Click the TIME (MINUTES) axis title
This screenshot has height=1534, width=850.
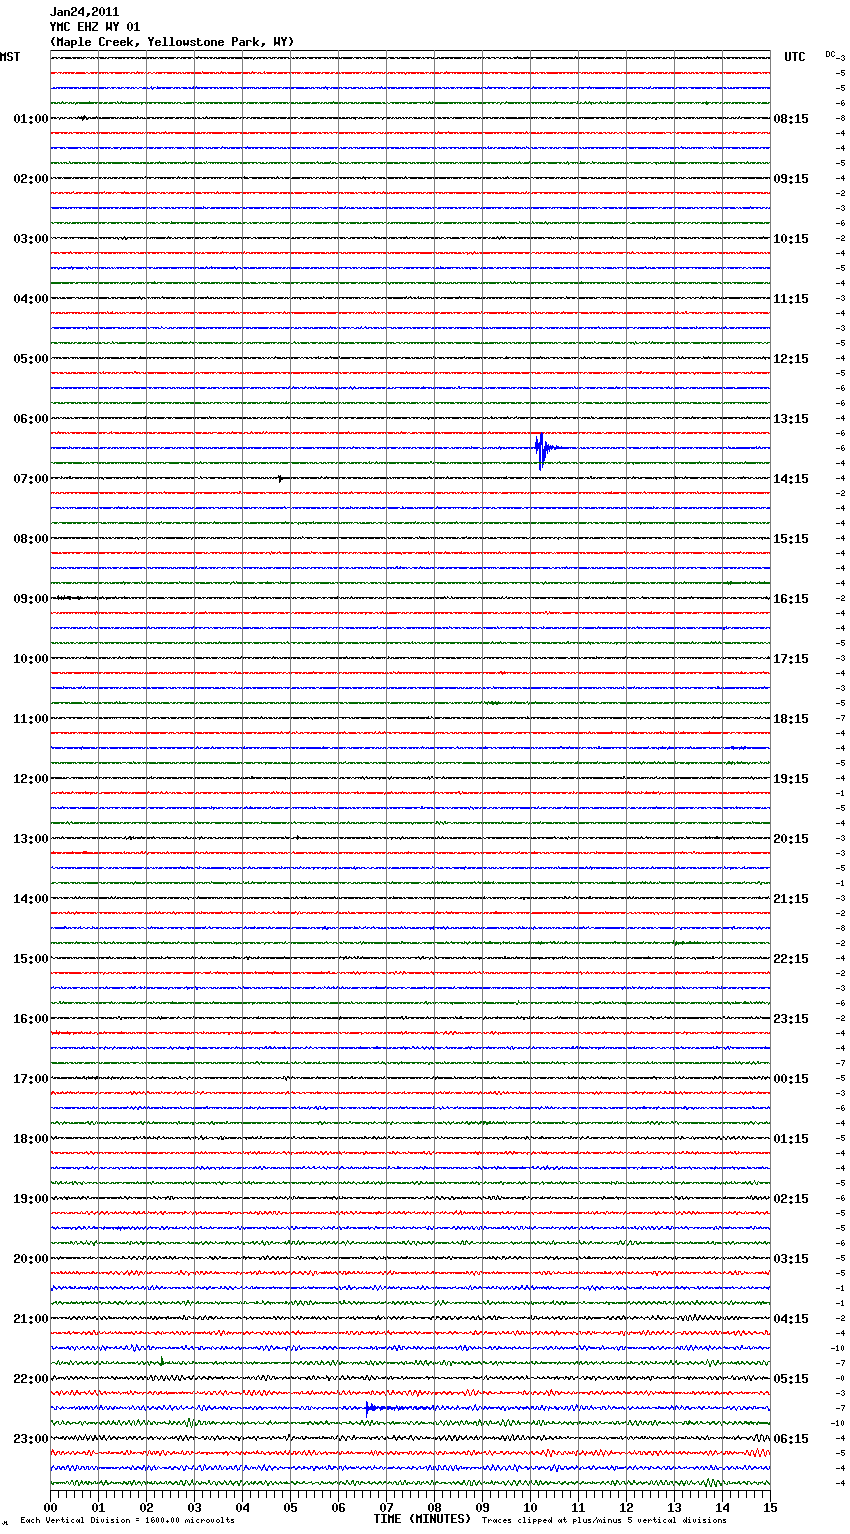pos(422,1519)
